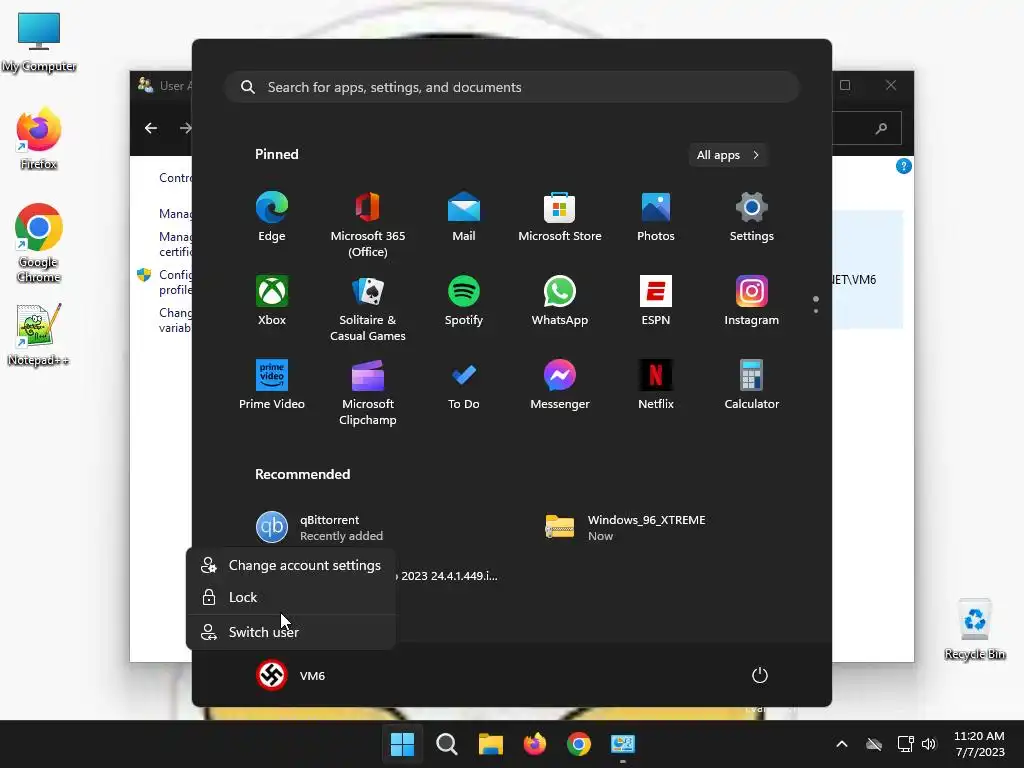Select My Computer desktop icon

tap(39, 41)
